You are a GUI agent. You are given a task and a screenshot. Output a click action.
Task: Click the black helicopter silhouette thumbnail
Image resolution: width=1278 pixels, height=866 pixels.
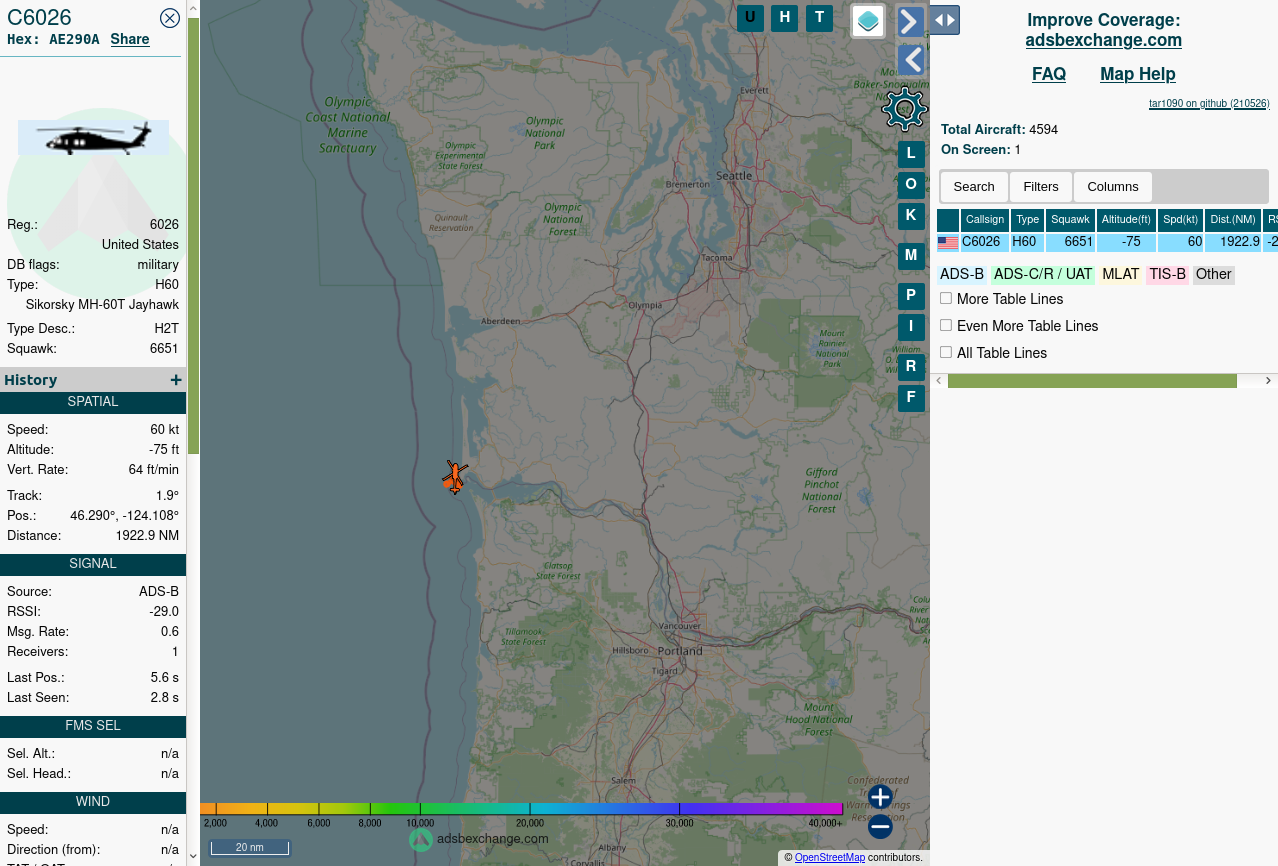pyautogui.click(x=94, y=137)
